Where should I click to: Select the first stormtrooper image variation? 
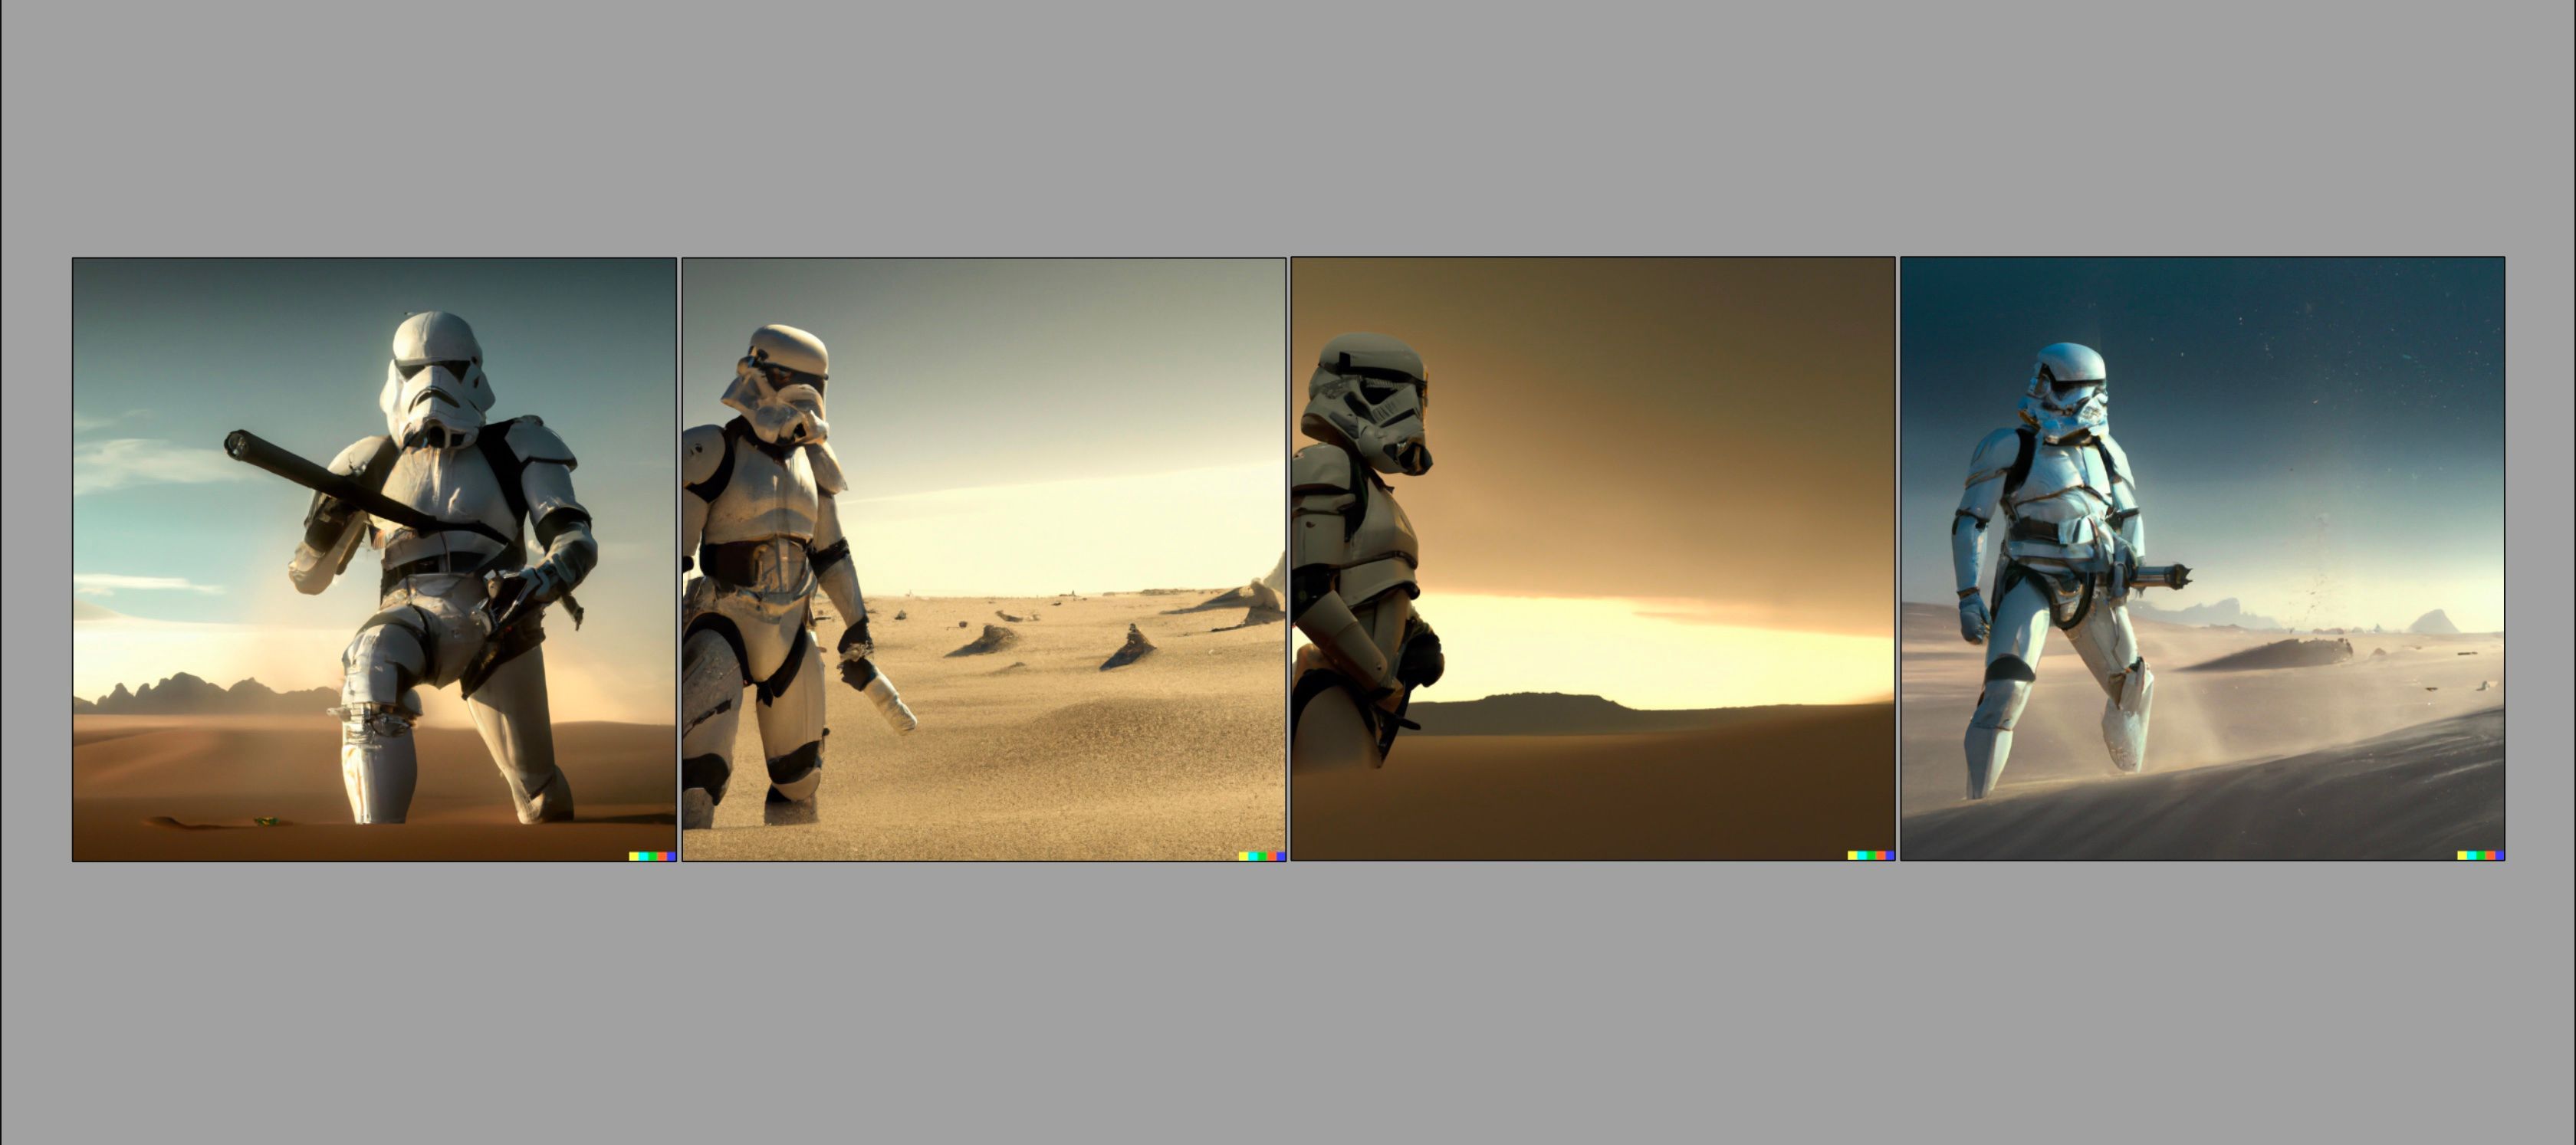[374, 558]
